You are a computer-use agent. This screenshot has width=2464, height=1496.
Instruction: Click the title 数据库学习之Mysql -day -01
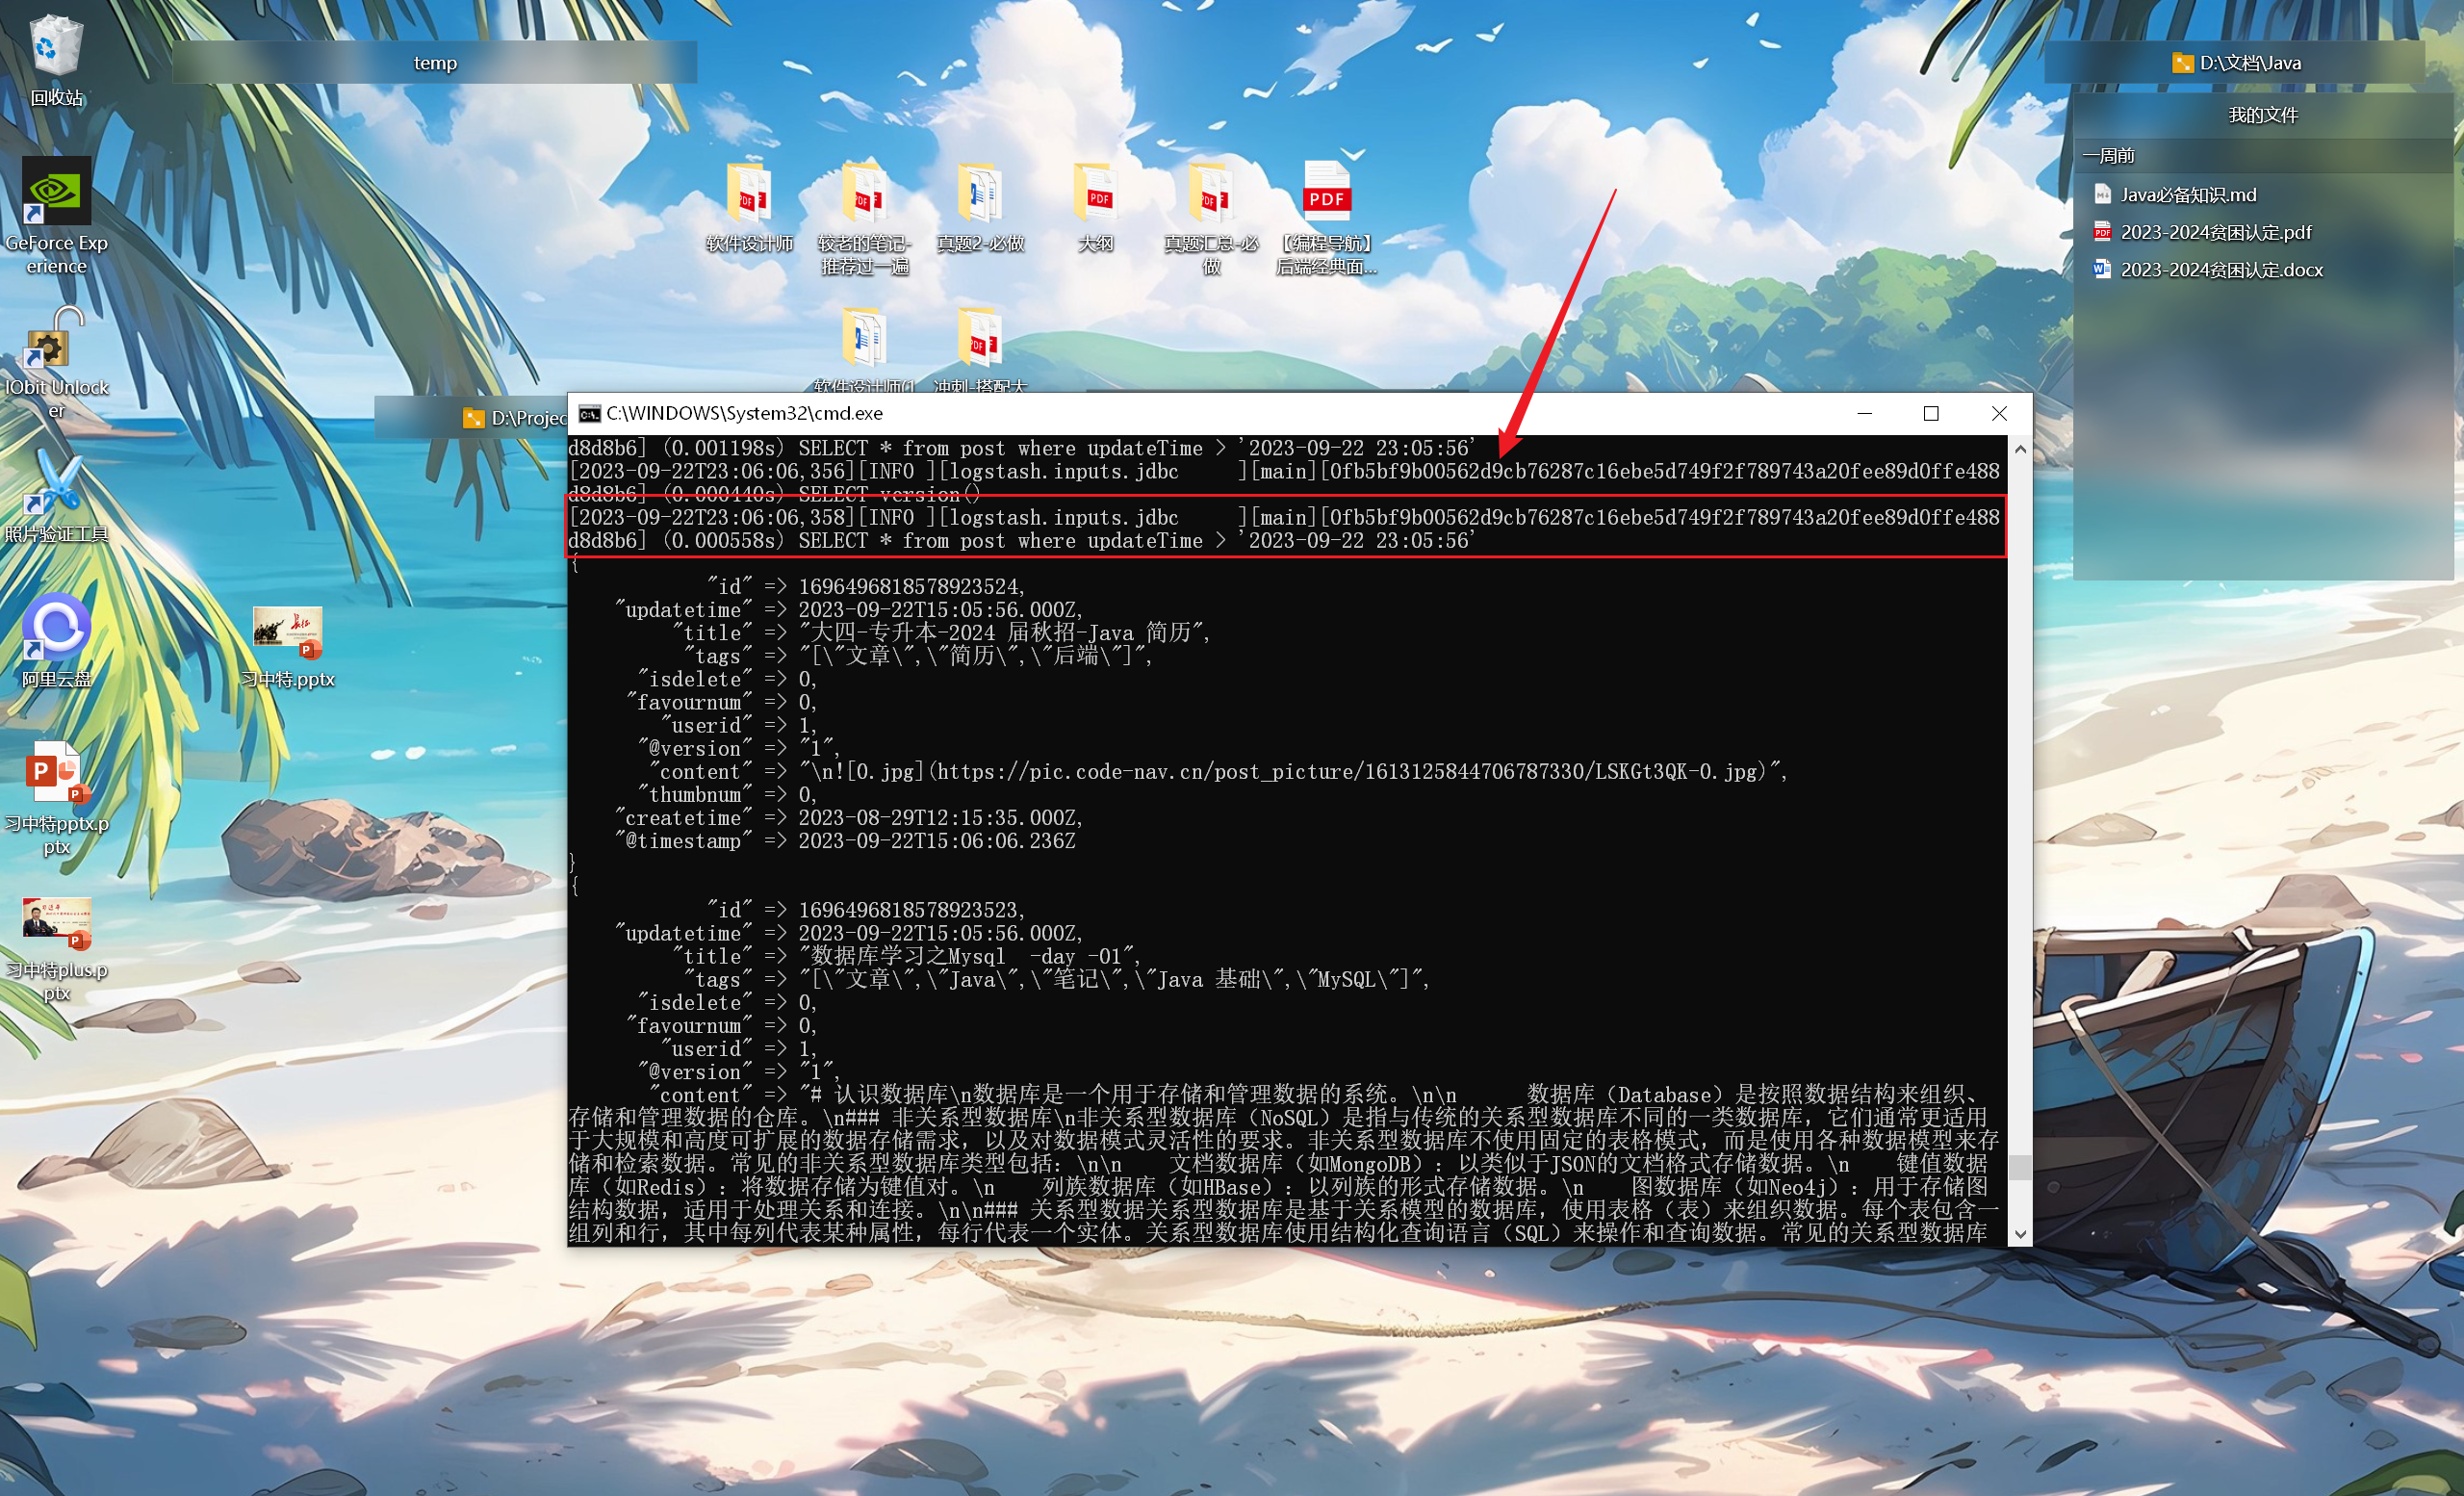966,956
